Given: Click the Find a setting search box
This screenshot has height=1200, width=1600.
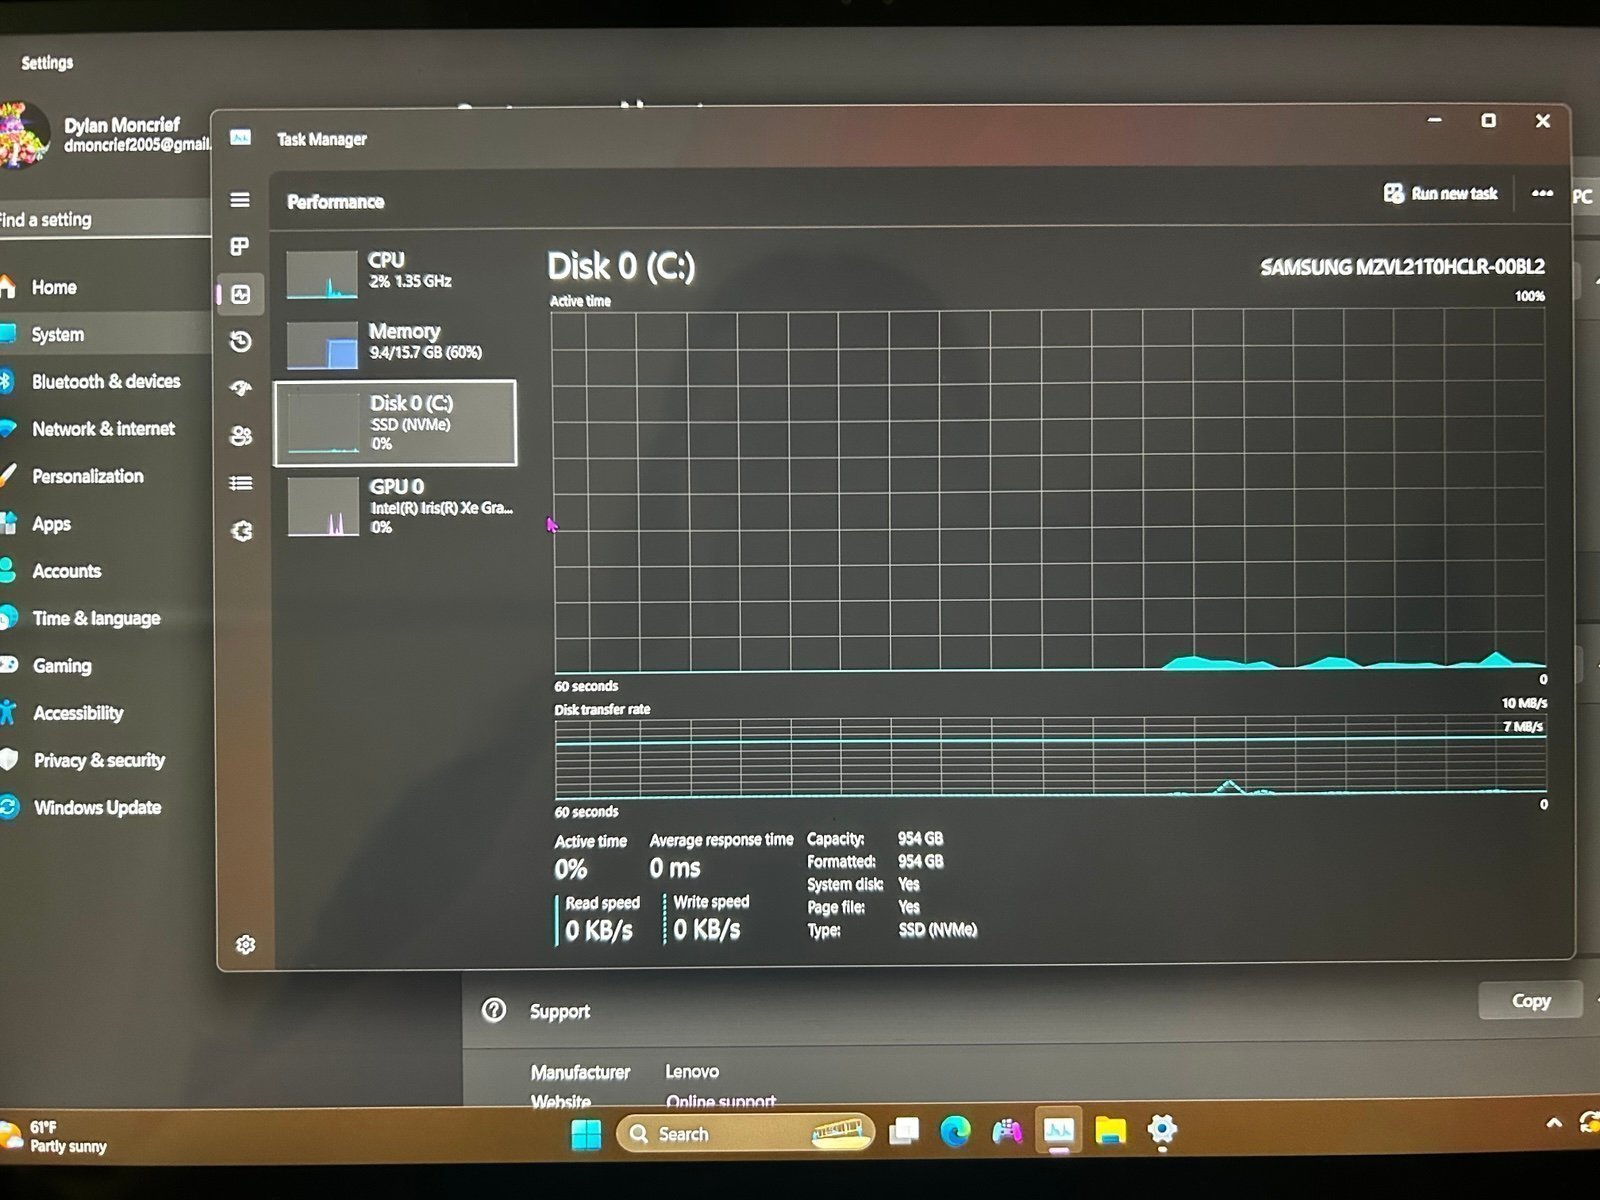Looking at the screenshot, I should [x=104, y=219].
